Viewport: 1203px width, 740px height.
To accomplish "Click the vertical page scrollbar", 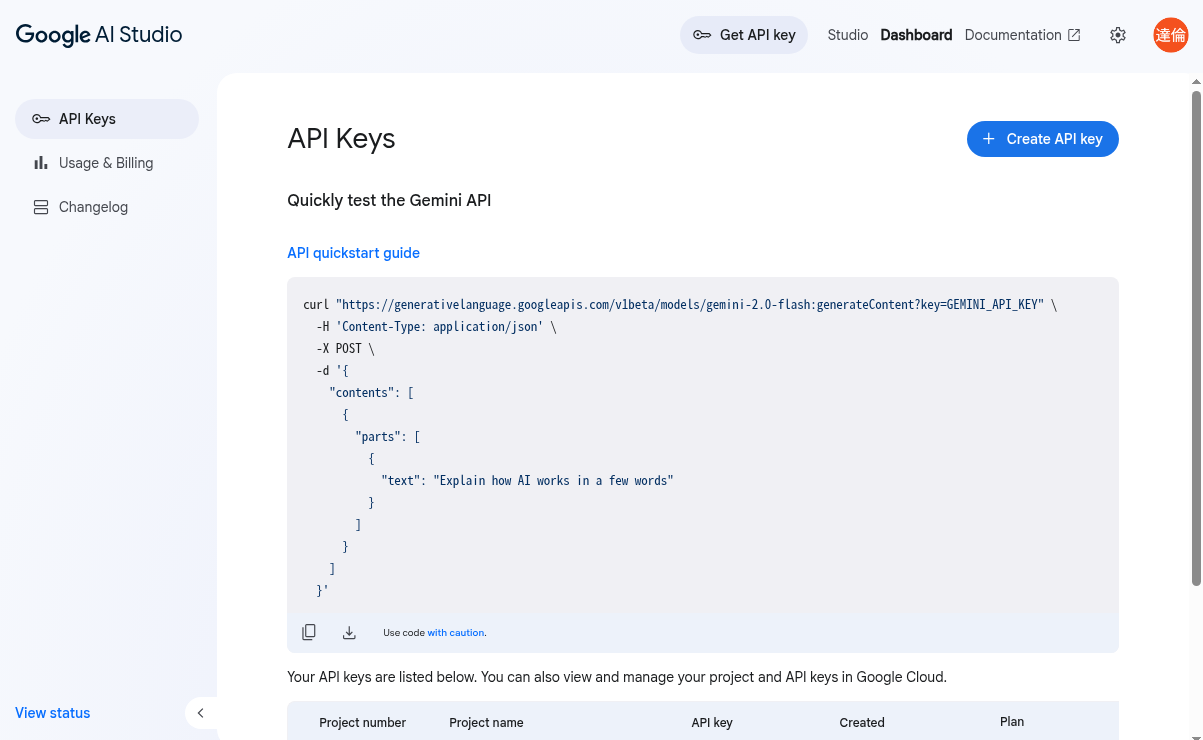I will point(1197,338).
